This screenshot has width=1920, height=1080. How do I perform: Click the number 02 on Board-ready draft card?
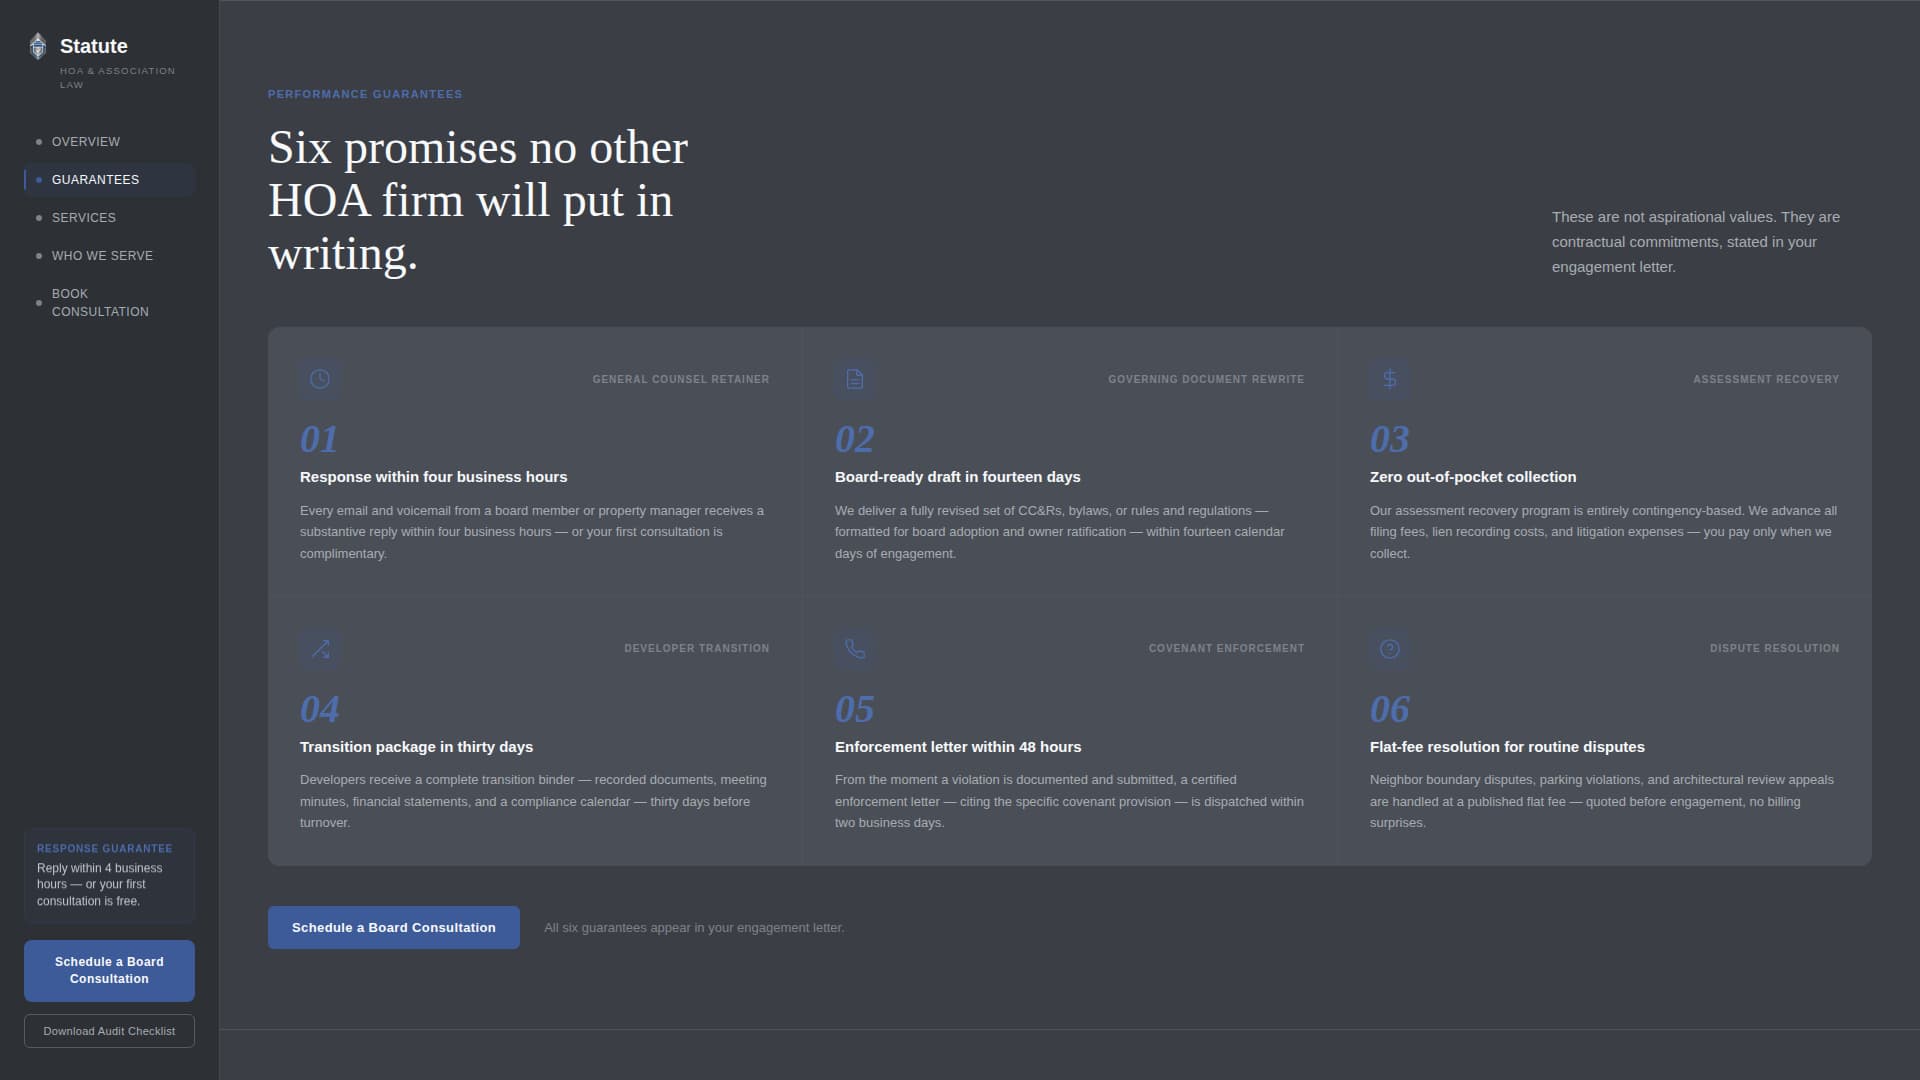tap(854, 439)
